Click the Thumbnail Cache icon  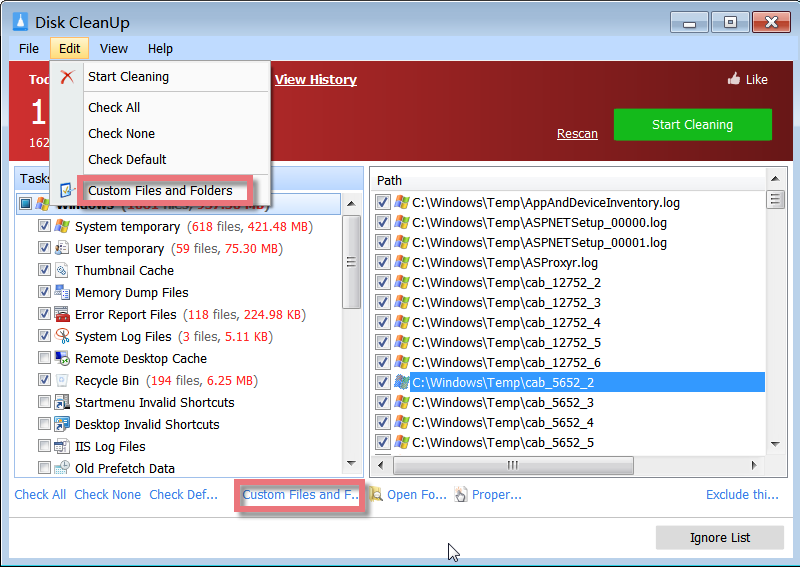62,270
